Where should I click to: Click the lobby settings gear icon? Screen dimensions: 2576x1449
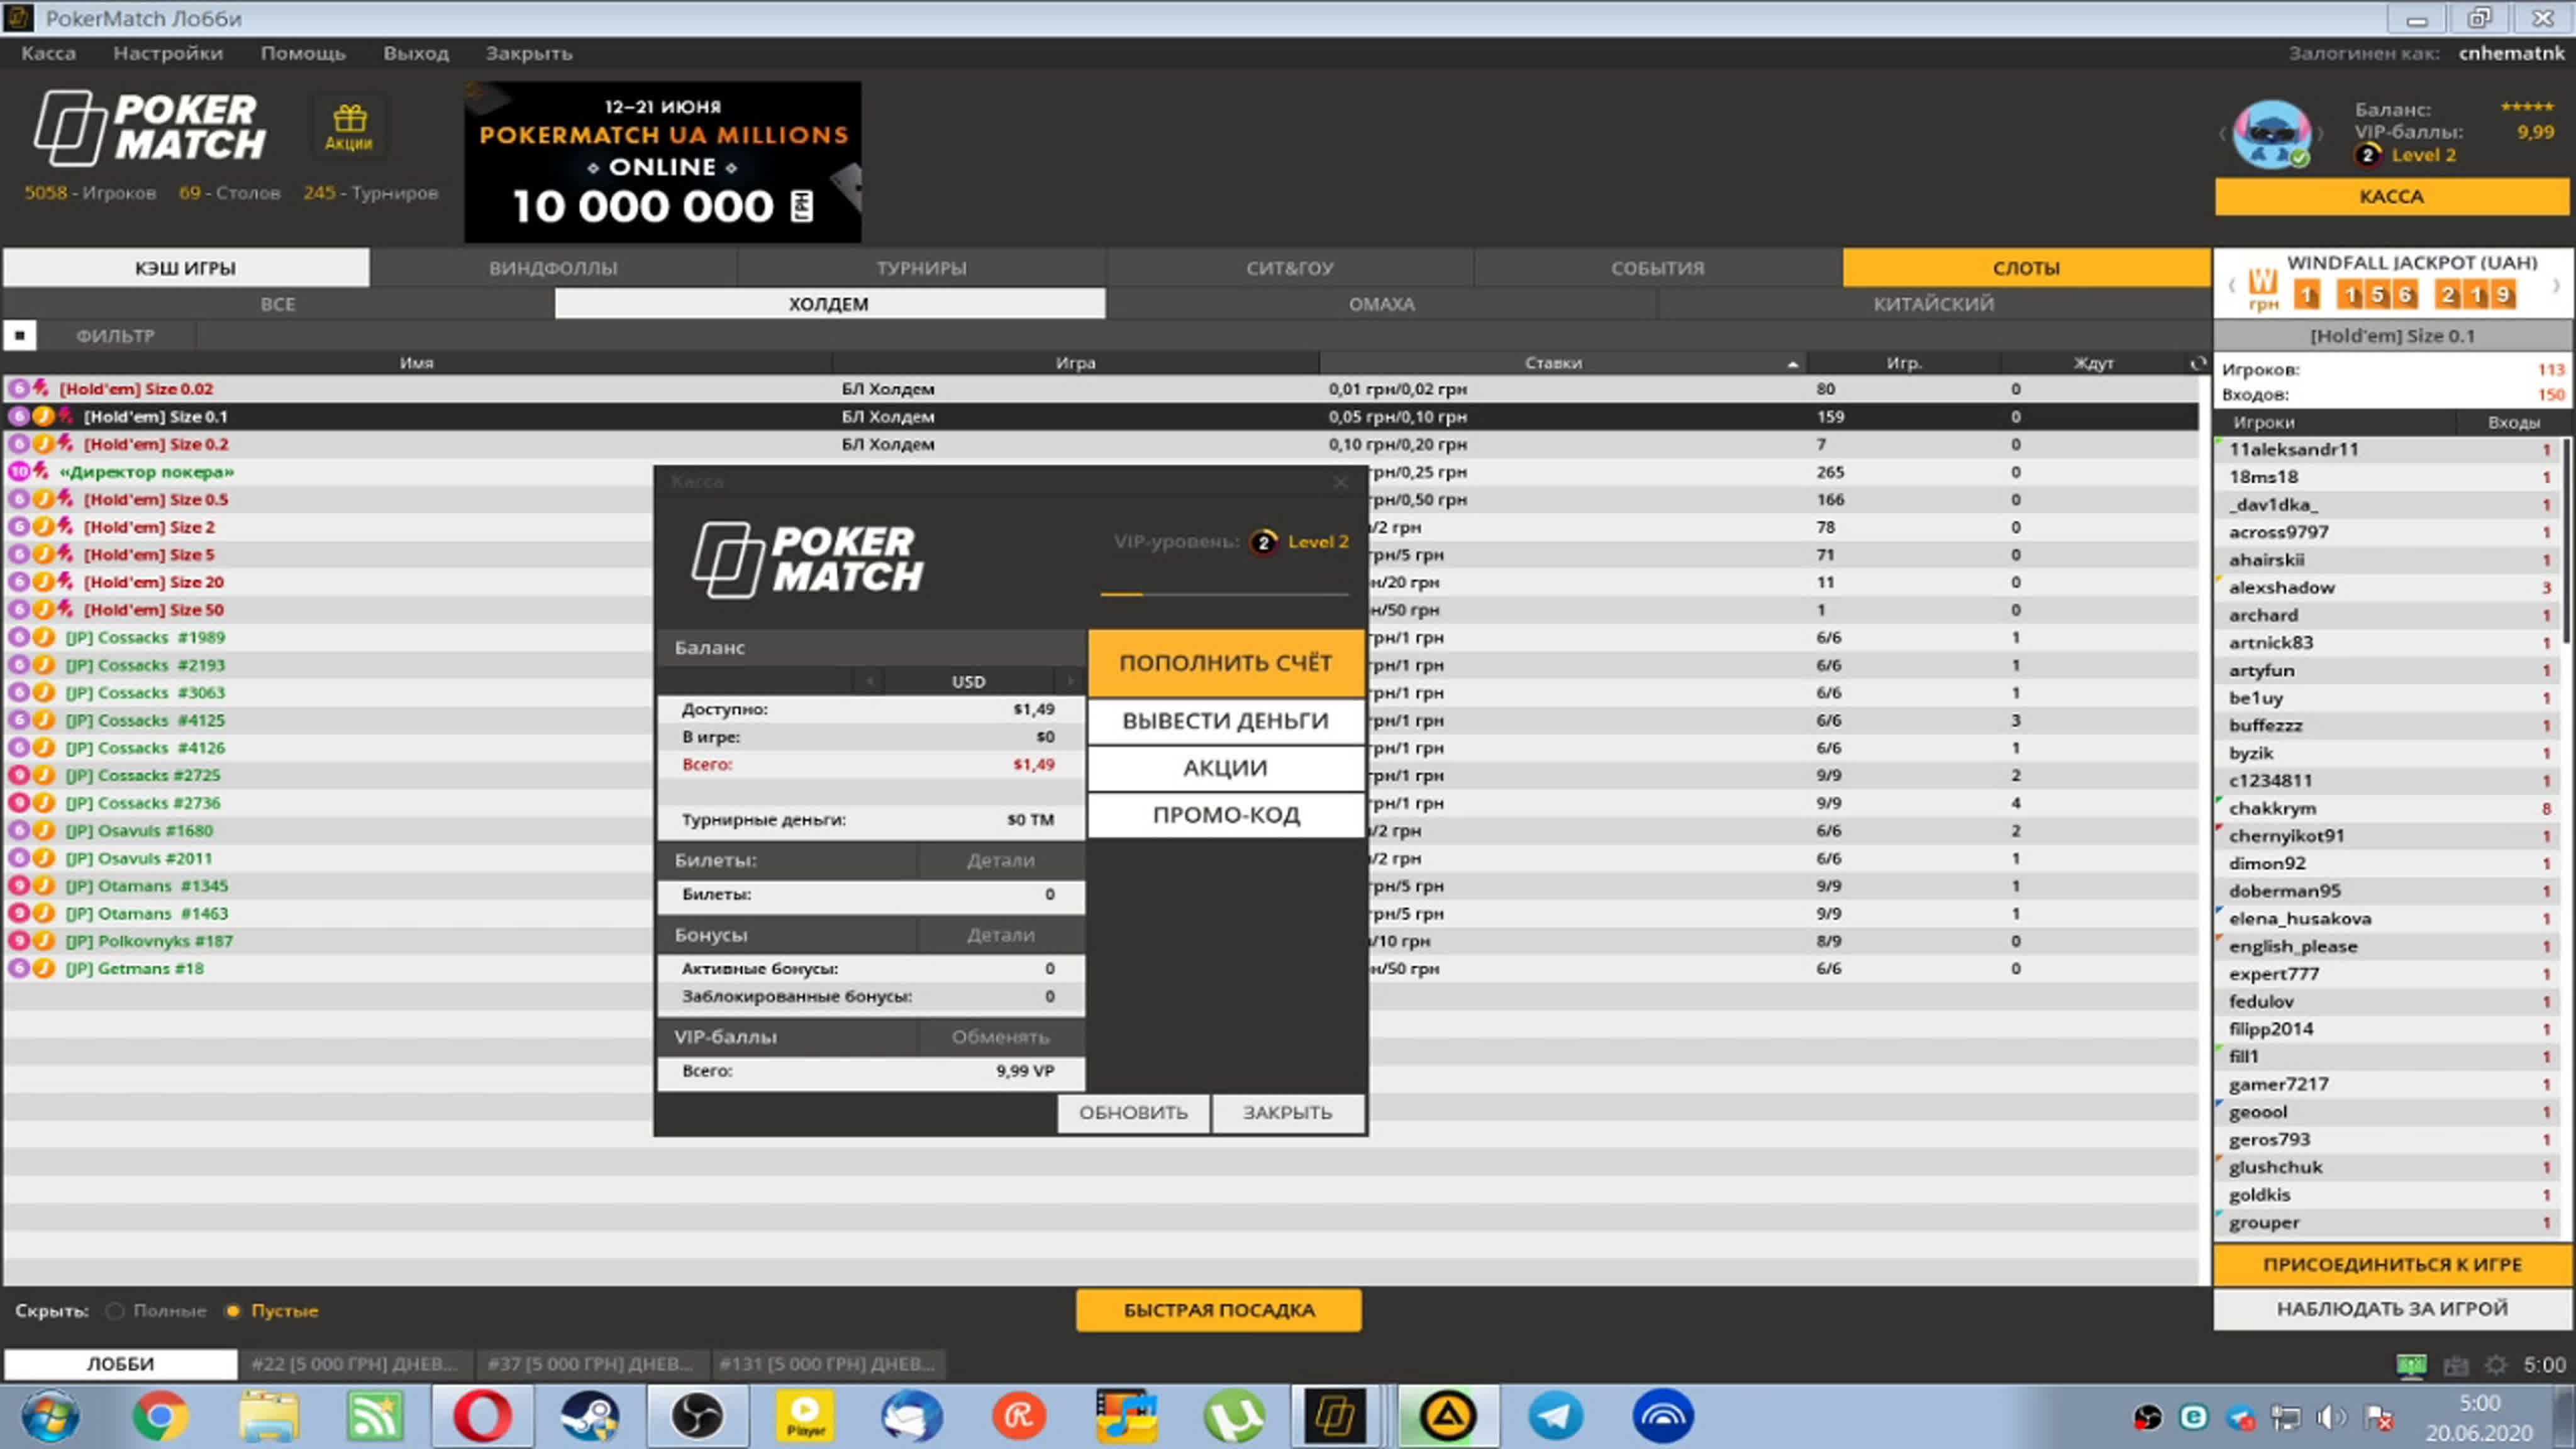[x=2496, y=1364]
